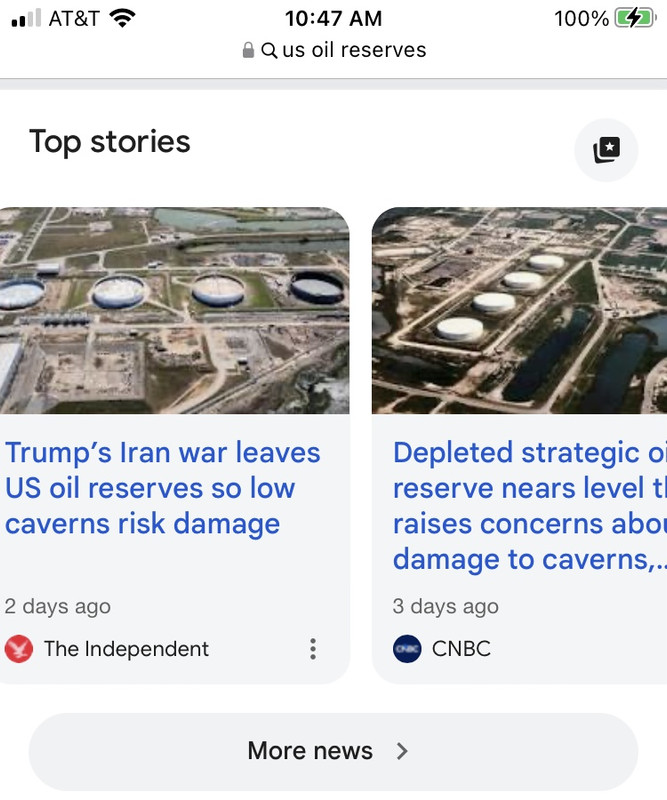Tap The Independent red eagle logo
This screenshot has height=800, width=667.
(19, 649)
